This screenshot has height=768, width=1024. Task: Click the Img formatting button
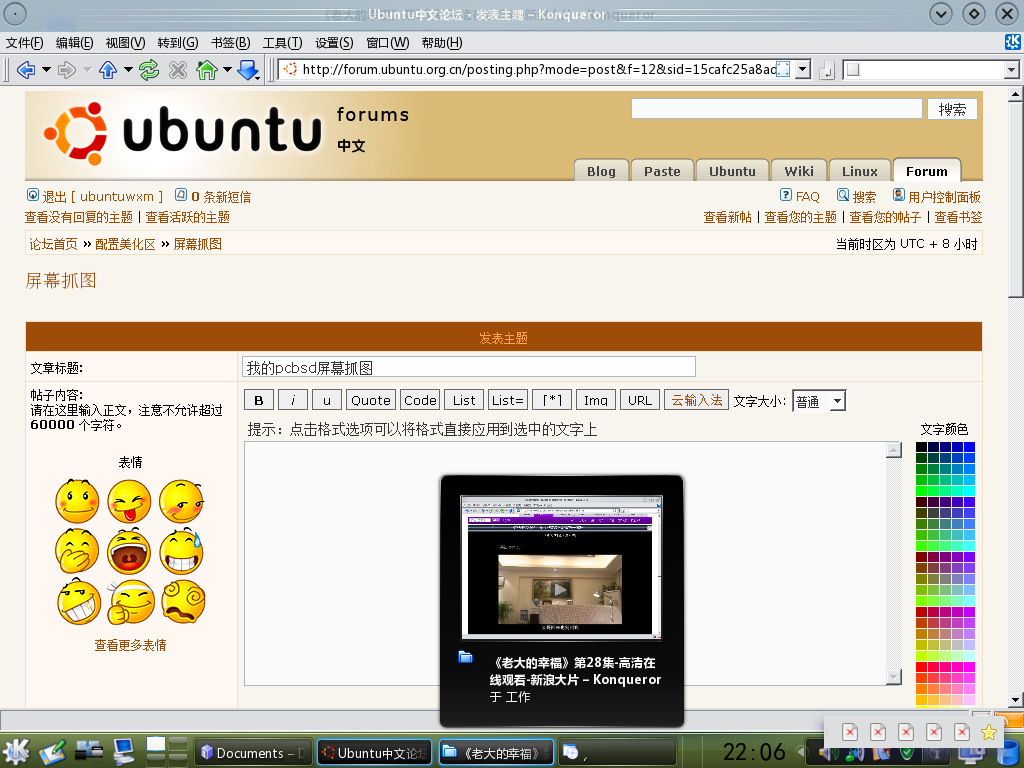(596, 400)
